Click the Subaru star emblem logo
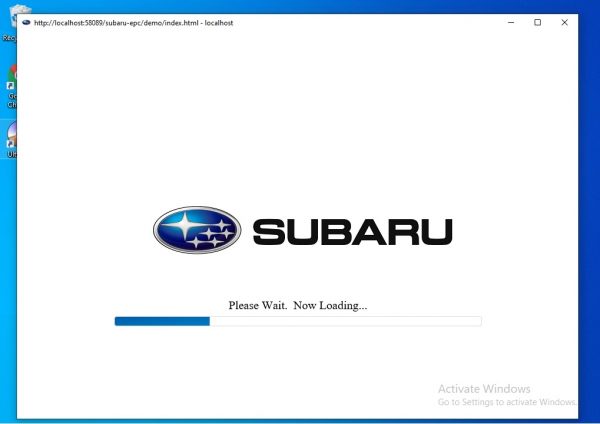 (x=197, y=230)
